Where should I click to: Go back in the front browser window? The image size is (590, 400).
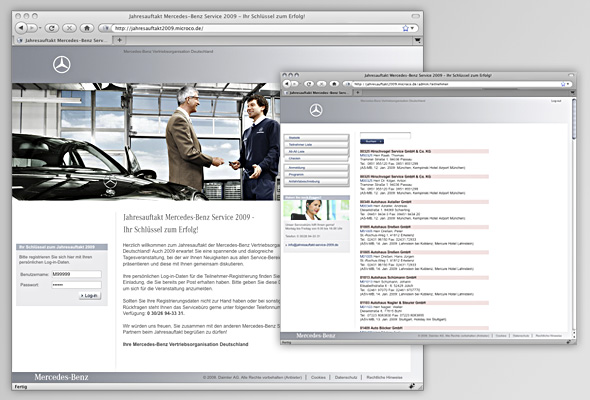click(287, 84)
